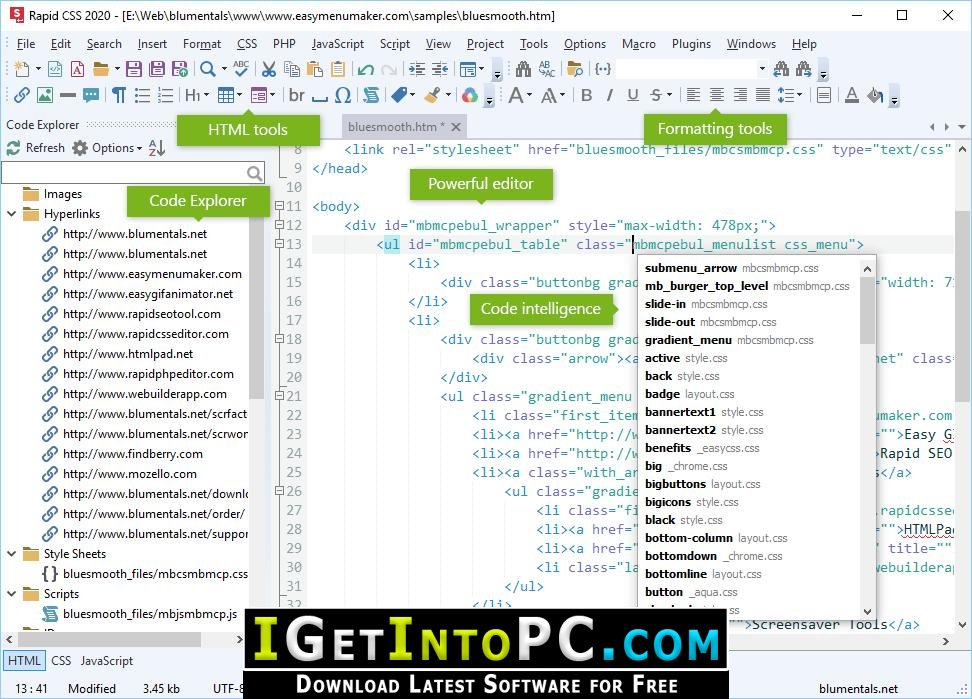This screenshot has width=972, height=699.
Task: Click the paragraph mark icon
Action: click(118, 95)
